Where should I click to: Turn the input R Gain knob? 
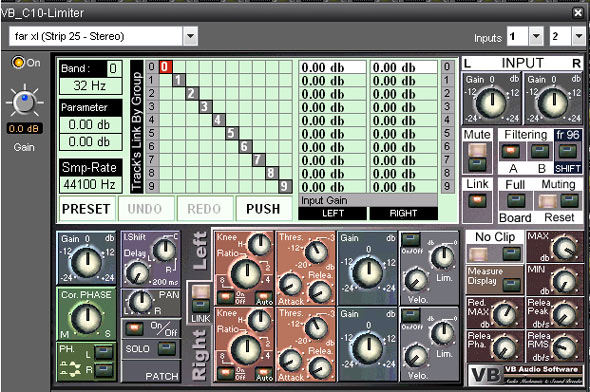[x=553, y=102]
